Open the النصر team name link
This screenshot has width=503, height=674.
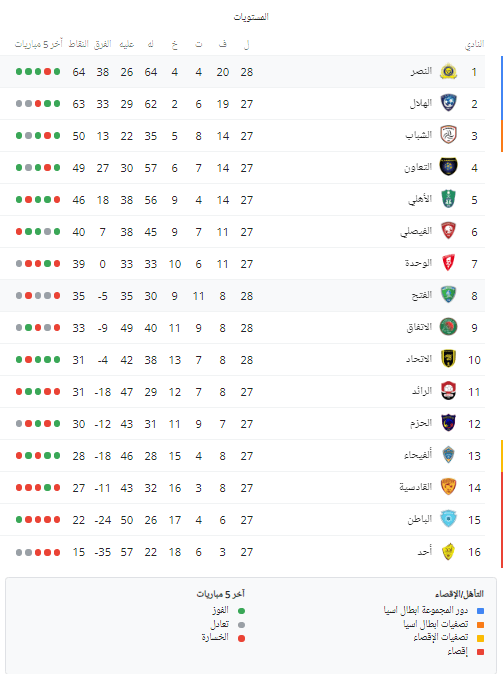[x=421, y=71]
